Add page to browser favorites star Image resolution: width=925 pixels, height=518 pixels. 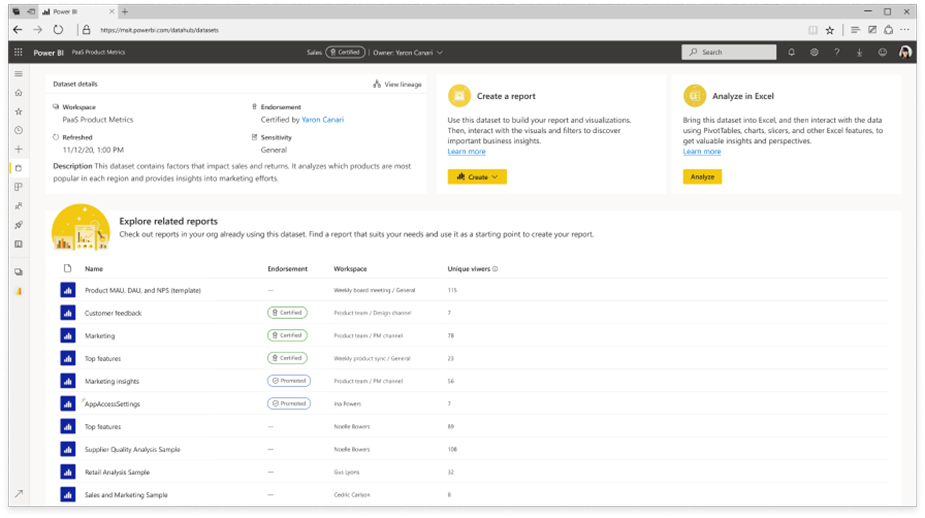coord(829,30)
